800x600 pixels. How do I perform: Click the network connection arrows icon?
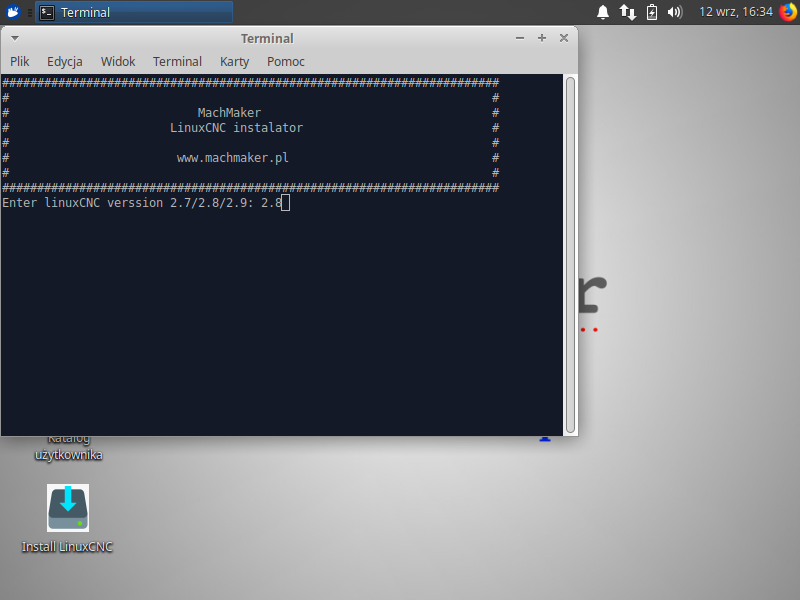coord(628,12)
